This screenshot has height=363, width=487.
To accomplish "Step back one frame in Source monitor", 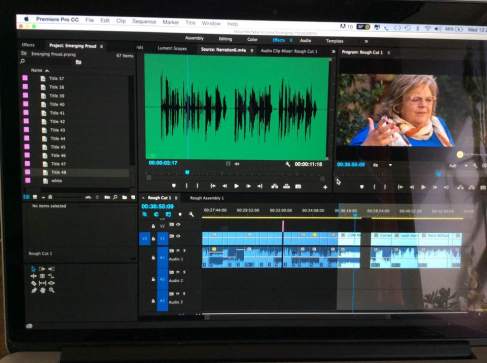I will [x=225, y=186].
